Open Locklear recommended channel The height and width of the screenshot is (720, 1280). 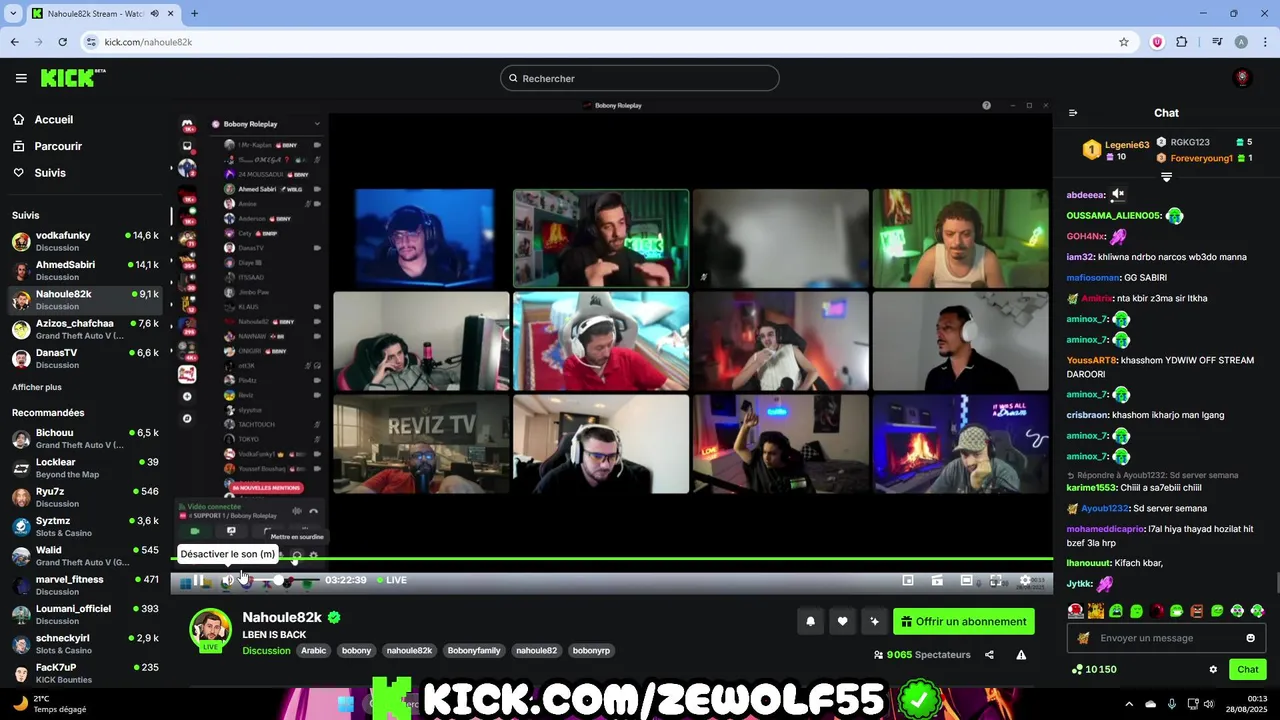click(x=85, y=468)
